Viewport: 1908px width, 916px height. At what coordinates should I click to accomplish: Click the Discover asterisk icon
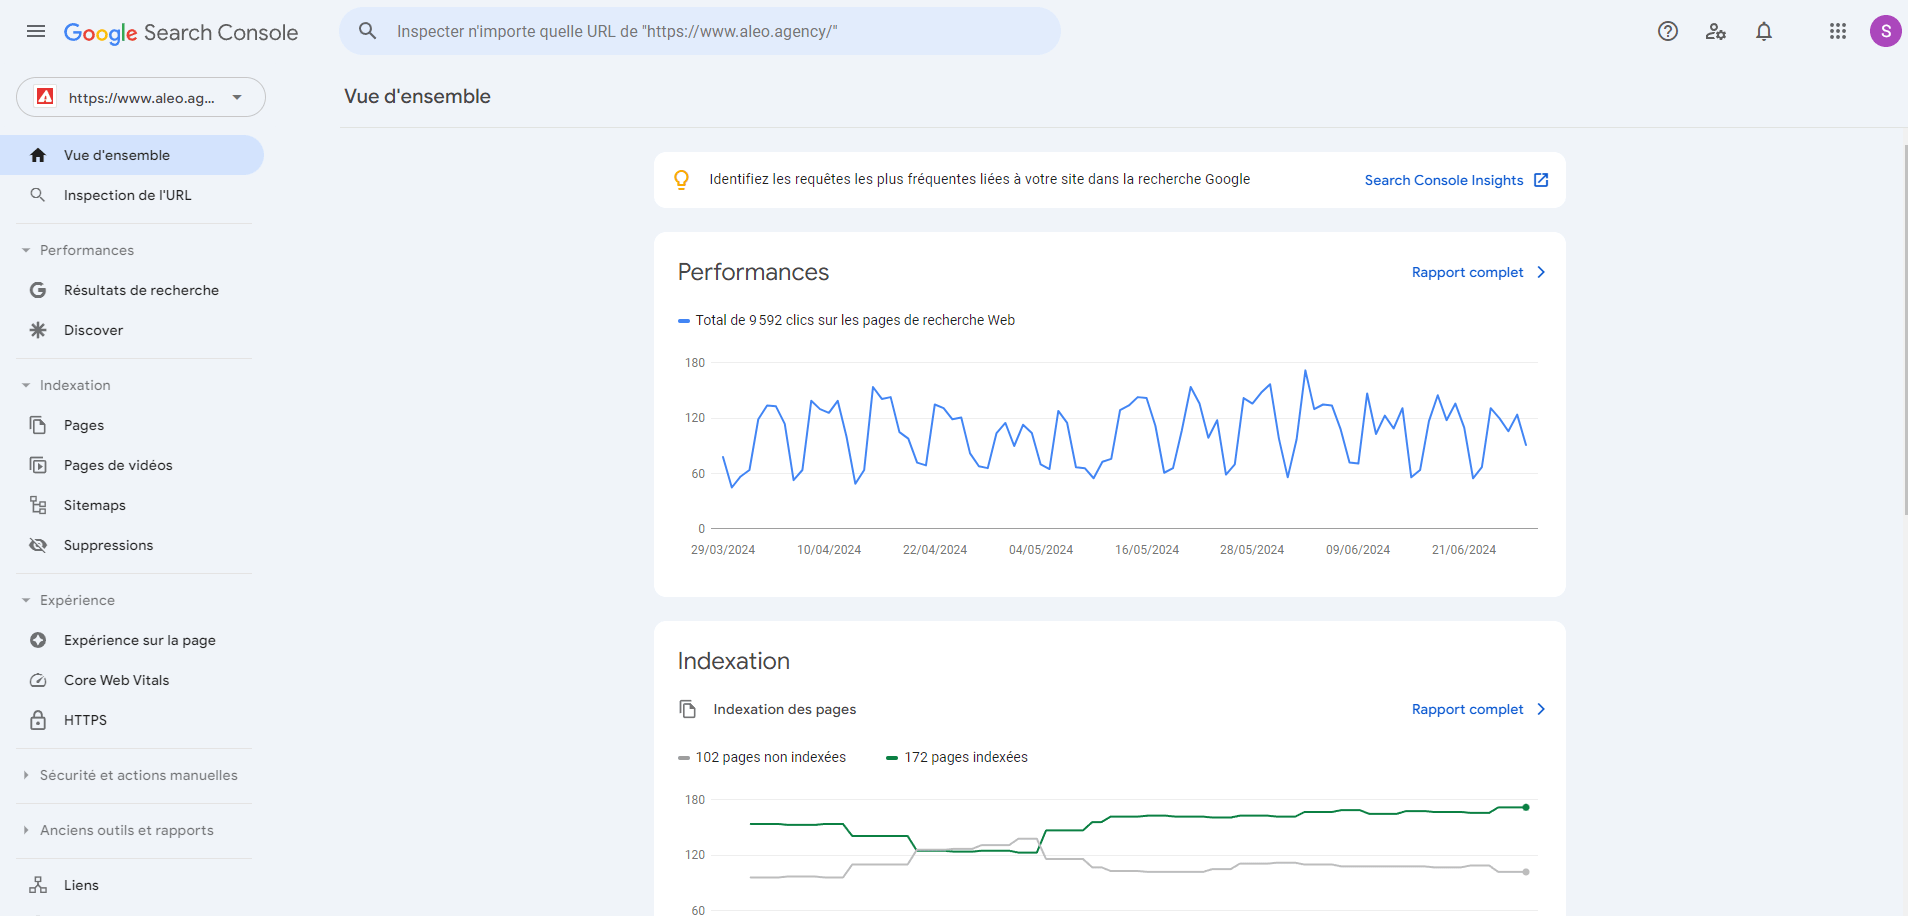(x=38, y=330)
